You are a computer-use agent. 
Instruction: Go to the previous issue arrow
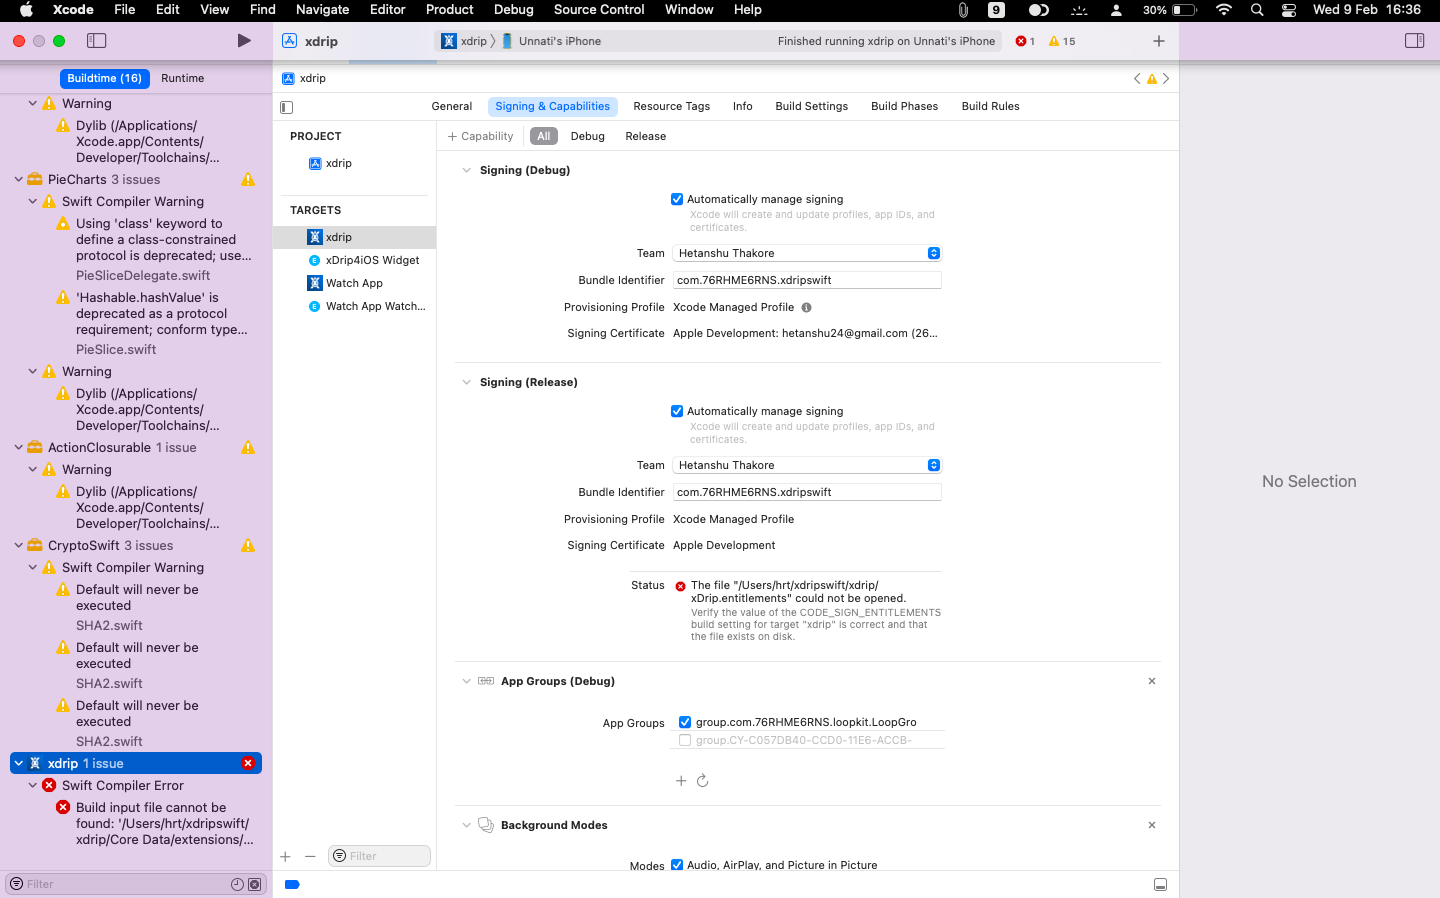point(1137,78)
